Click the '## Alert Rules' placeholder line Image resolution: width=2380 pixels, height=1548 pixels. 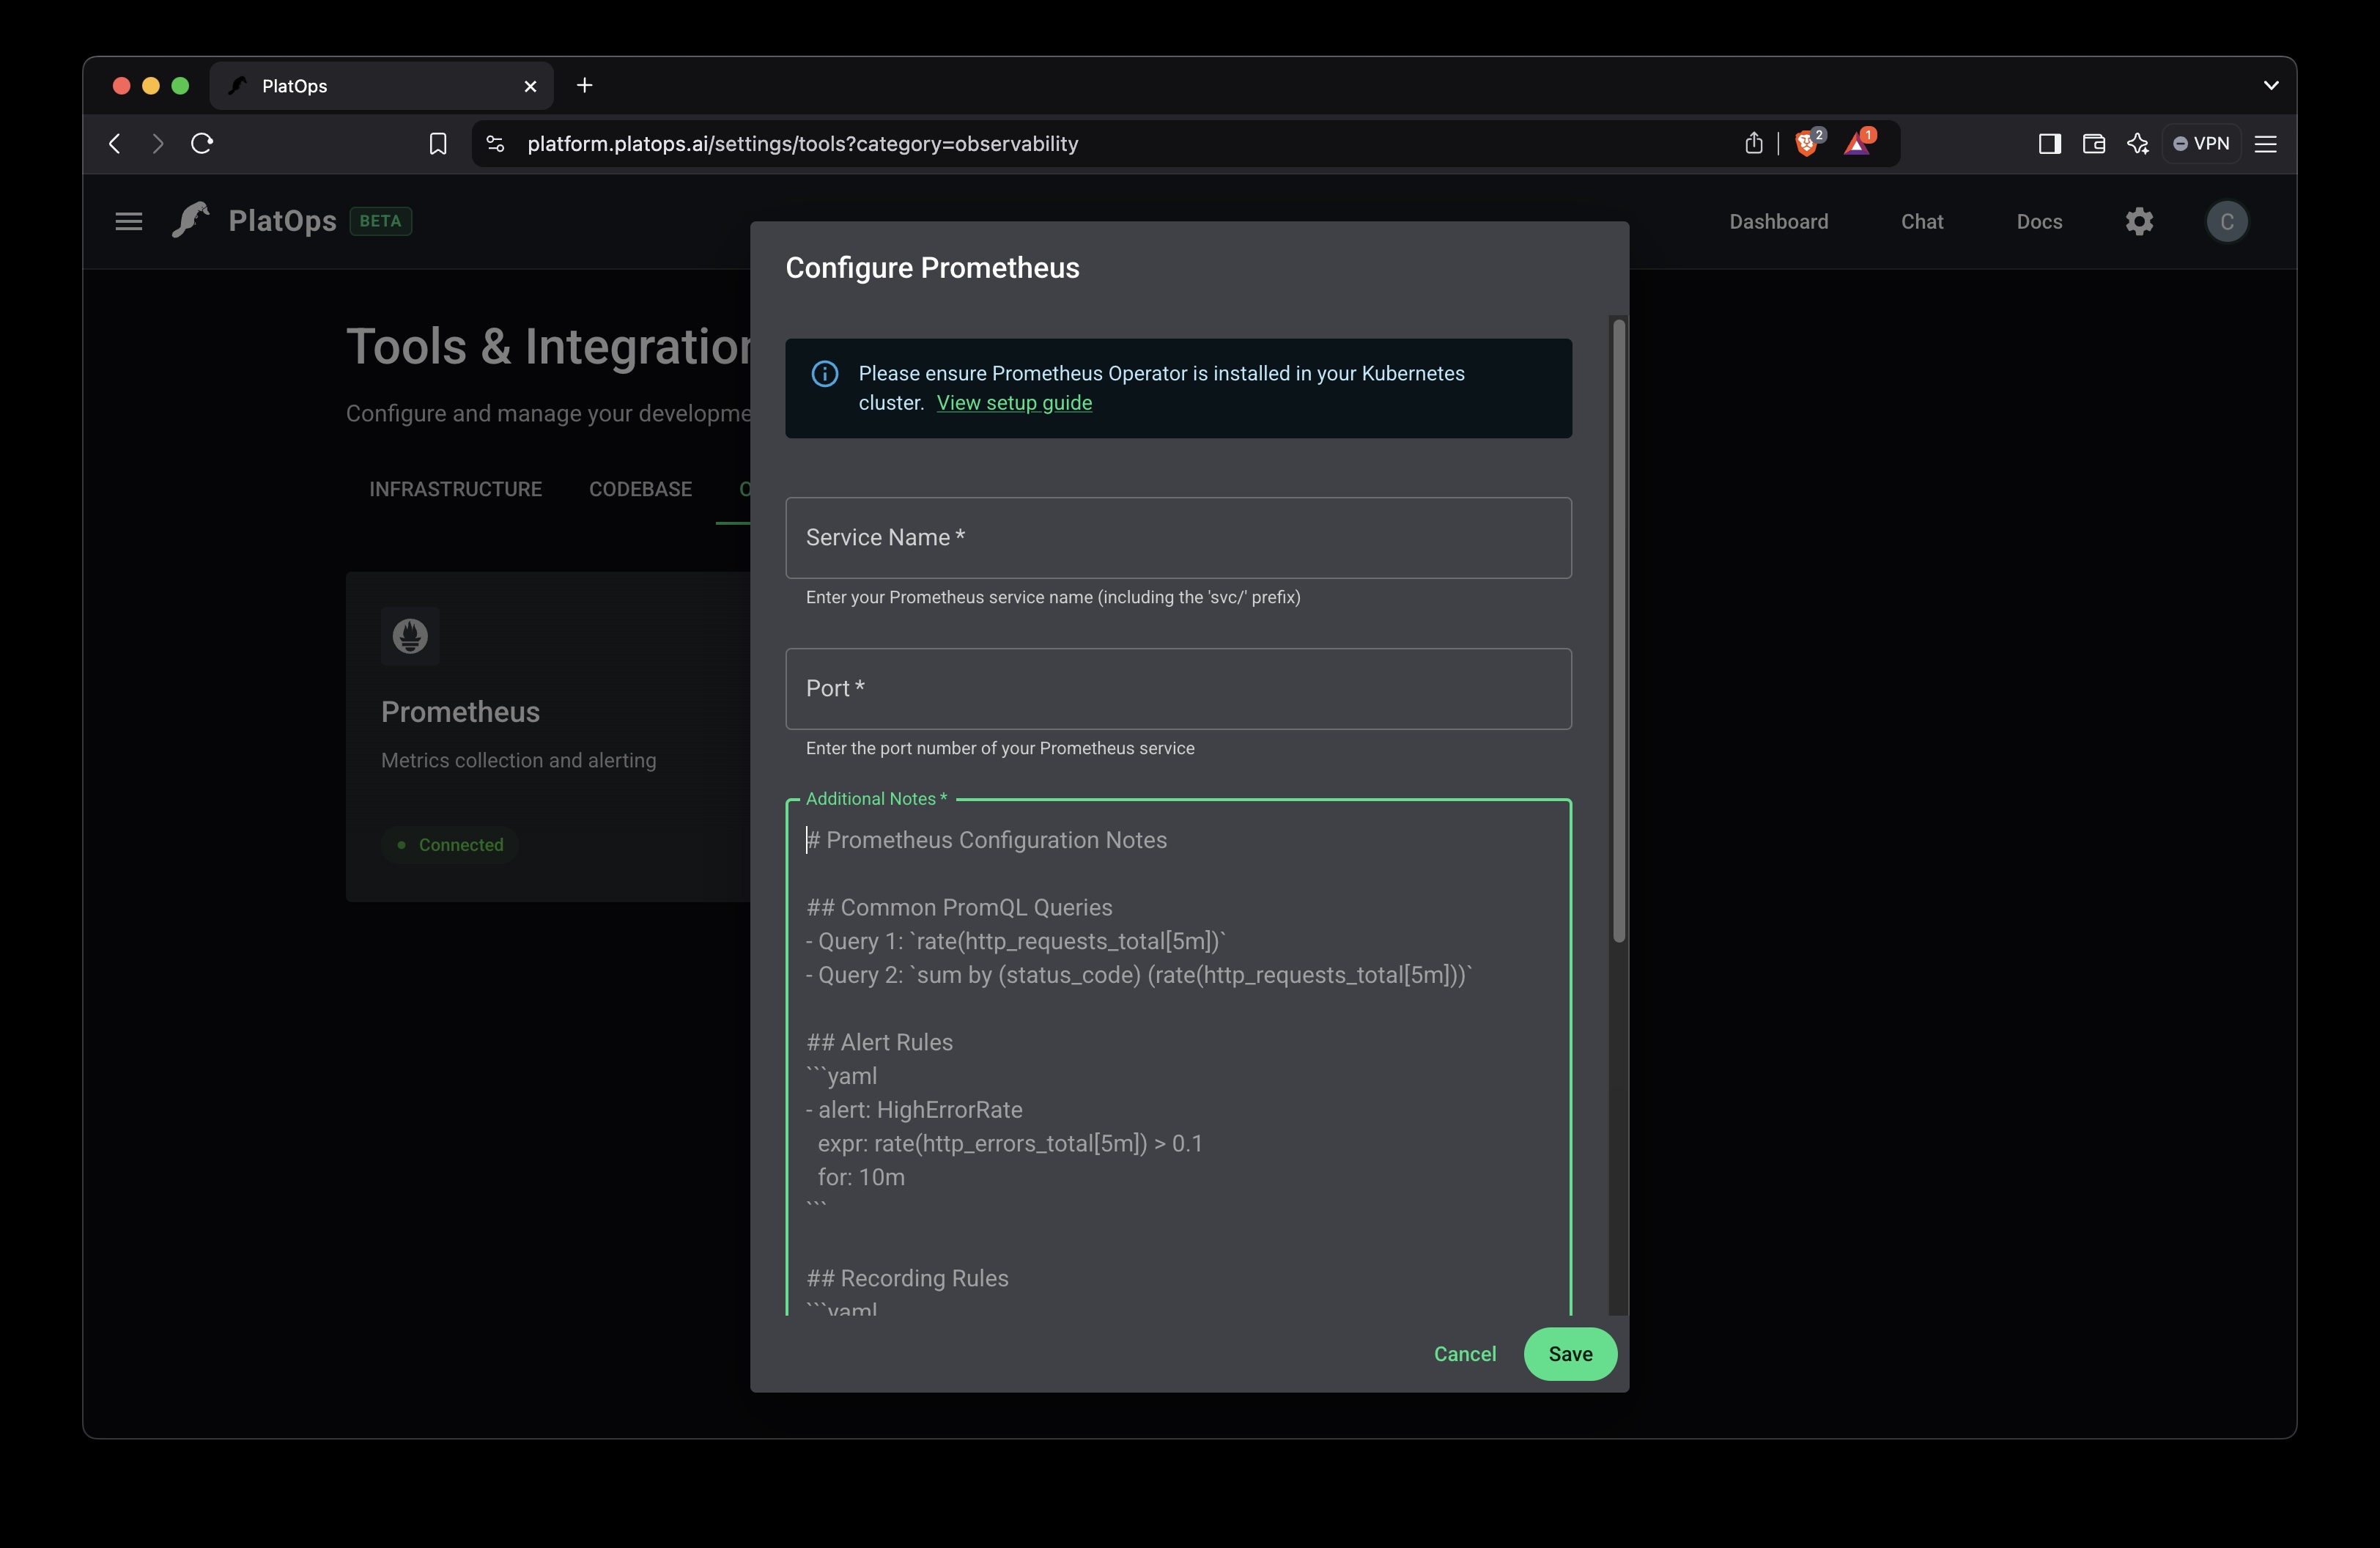(x=879, y=1043)
